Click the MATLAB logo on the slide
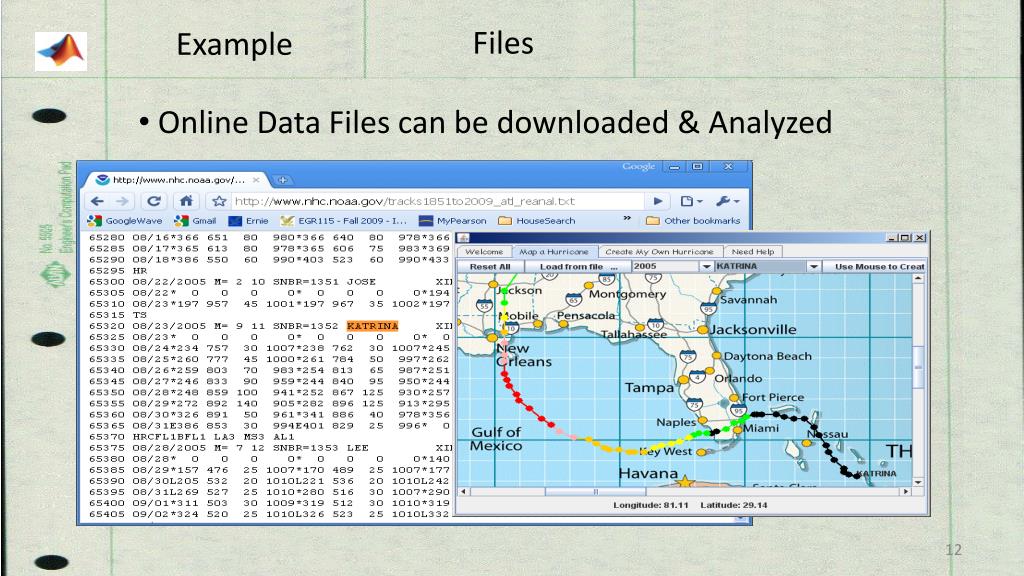Screen dimensions: 1024x576 (61, 51)
